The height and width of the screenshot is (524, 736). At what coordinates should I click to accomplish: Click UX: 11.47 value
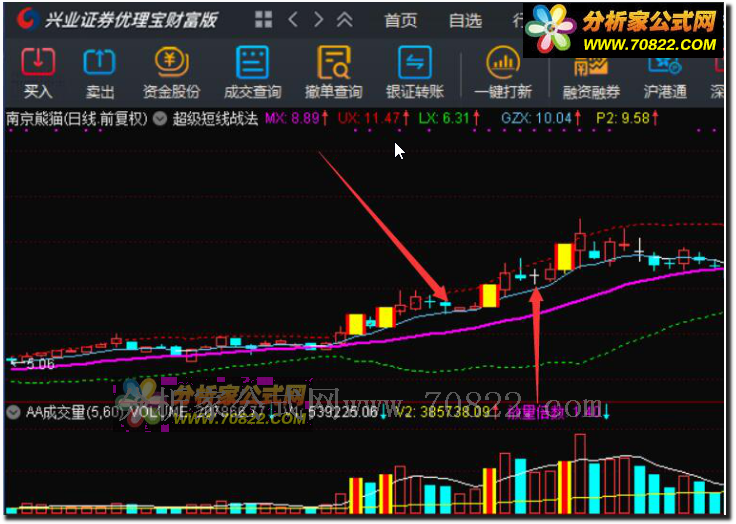point(373,118)
